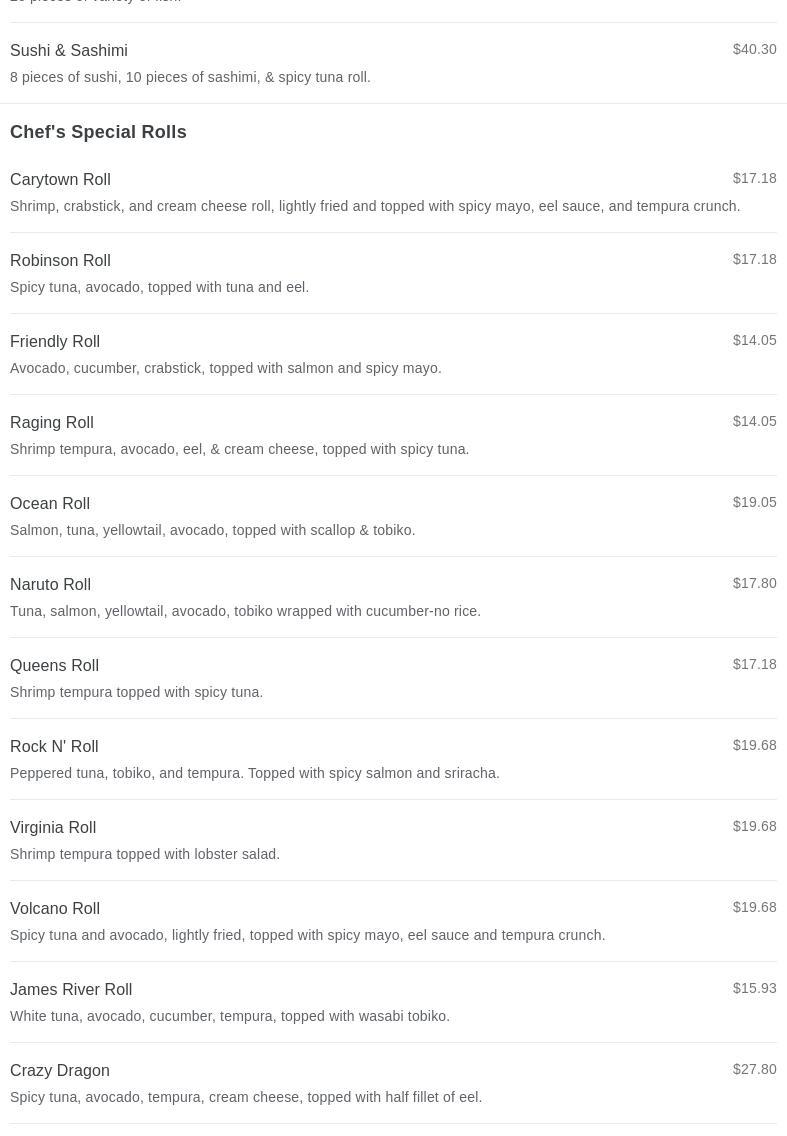The height and width of the screenshot is (1136, 787).
Task: Click the Crazy Dragon roll
Action: click(x=60, y=1071)
